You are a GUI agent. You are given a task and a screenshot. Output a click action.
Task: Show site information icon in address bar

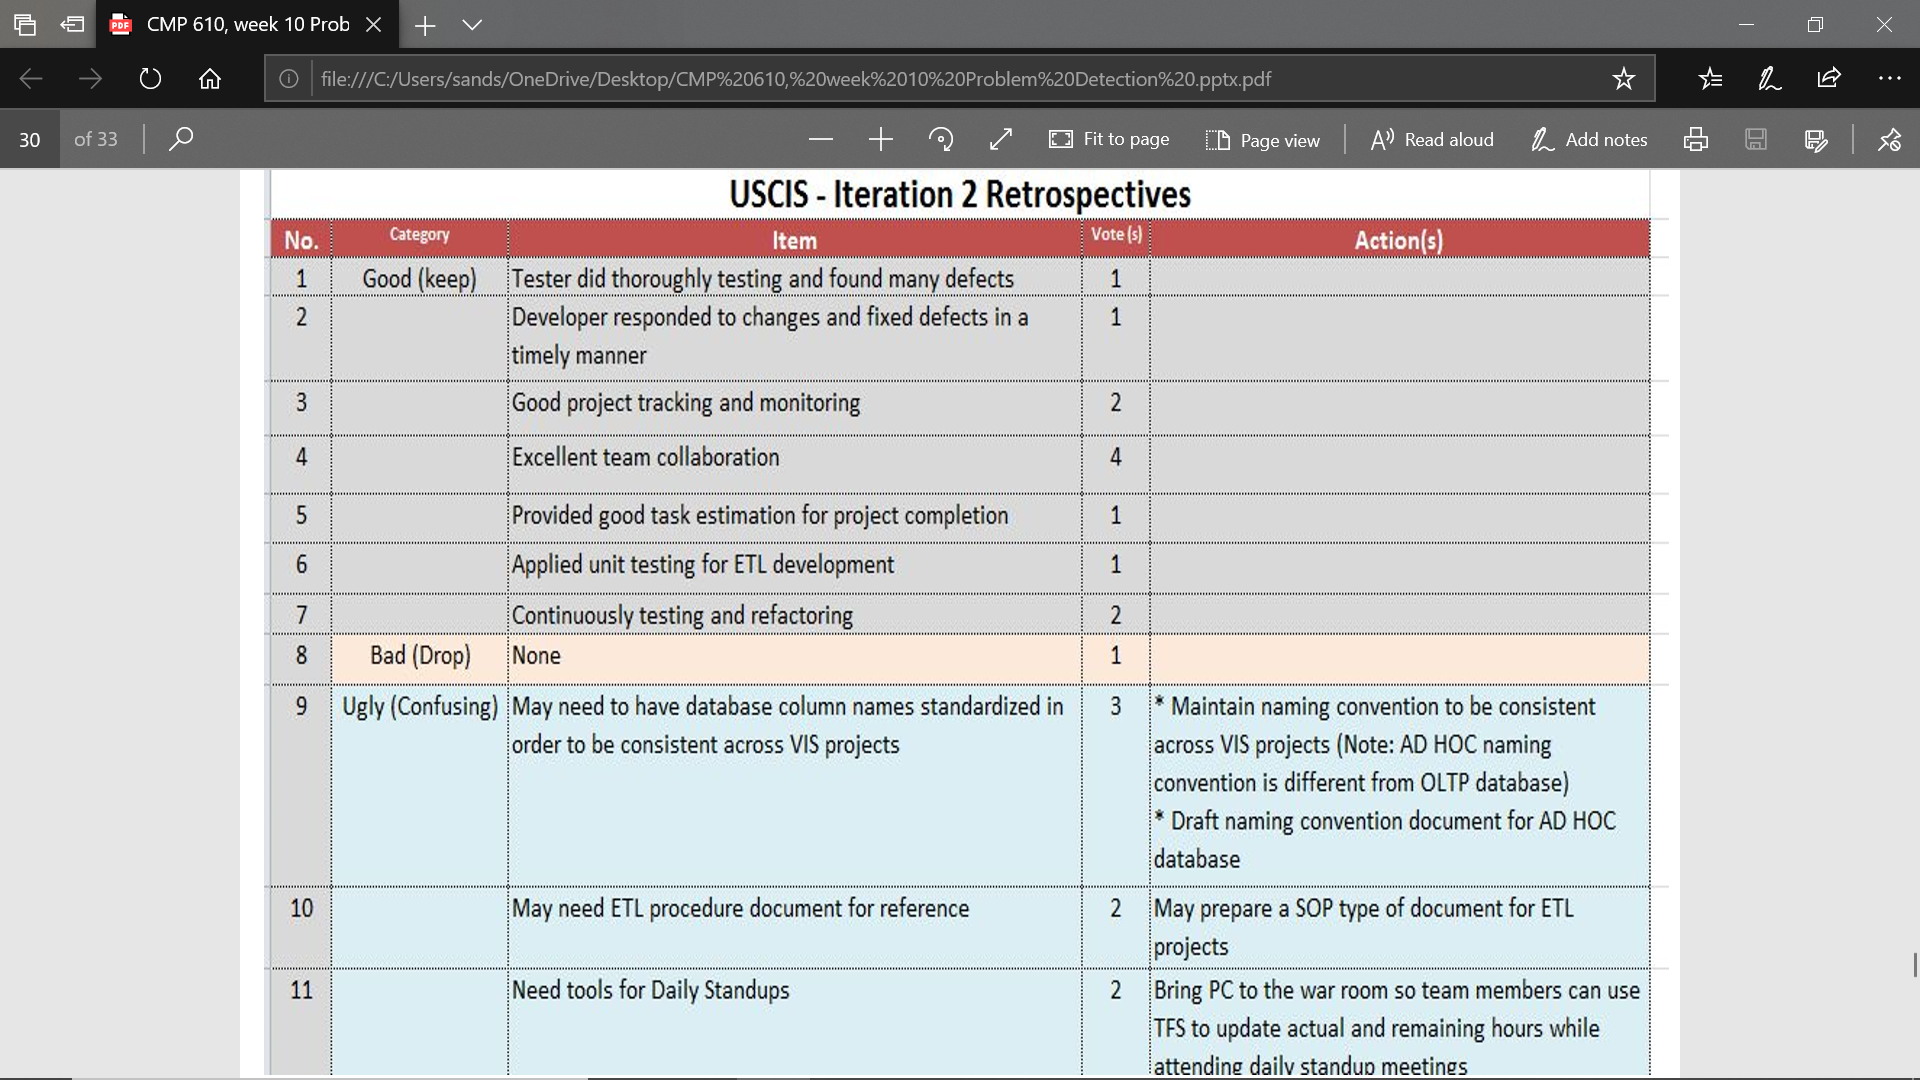click(288, 79)
